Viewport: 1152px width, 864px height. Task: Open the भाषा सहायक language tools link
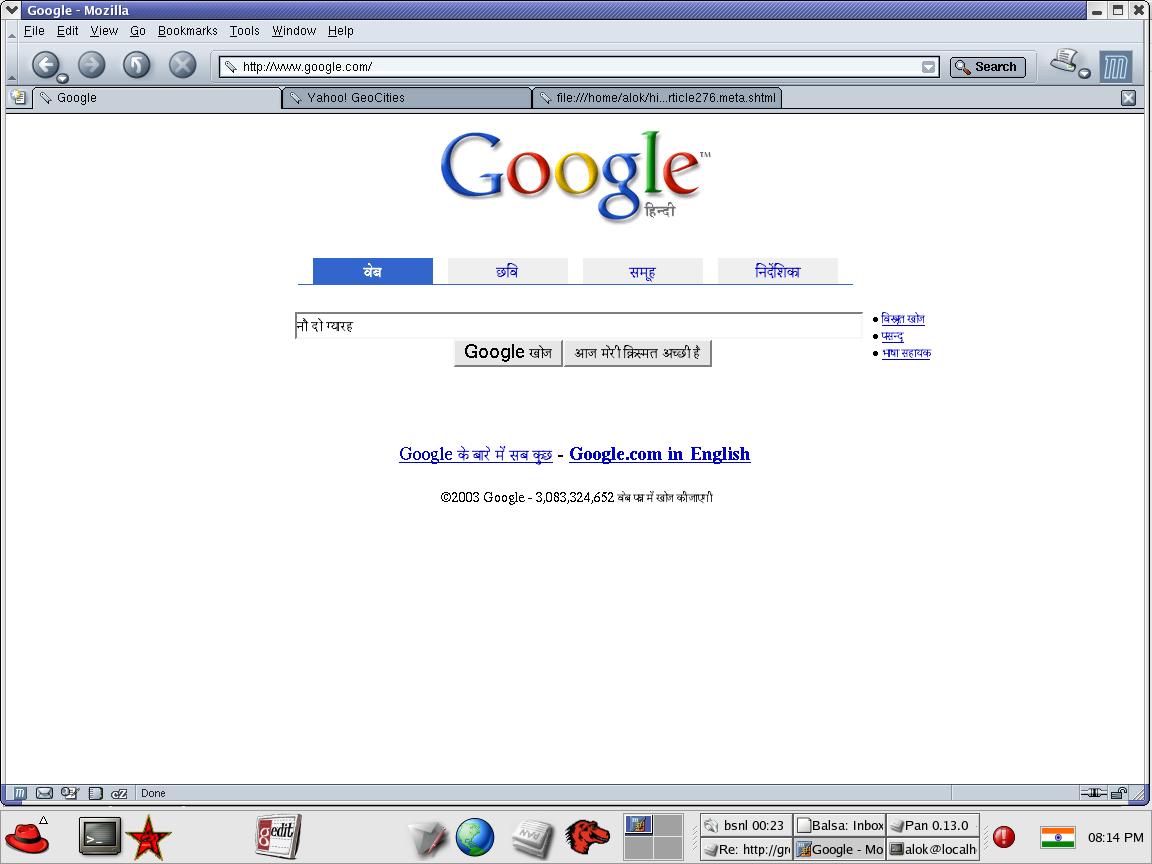coord(906,353)
